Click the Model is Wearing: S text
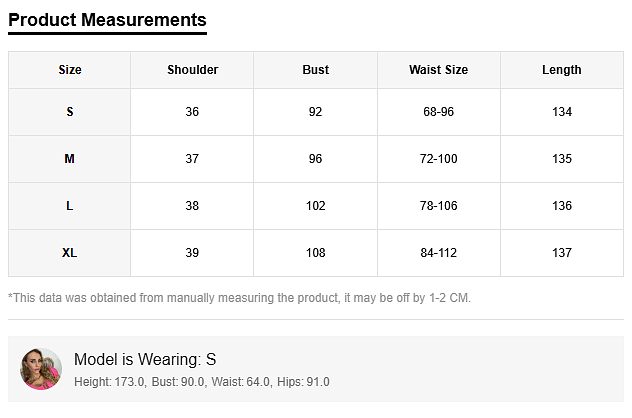This screenshot has height=418, width=632. 145,359
